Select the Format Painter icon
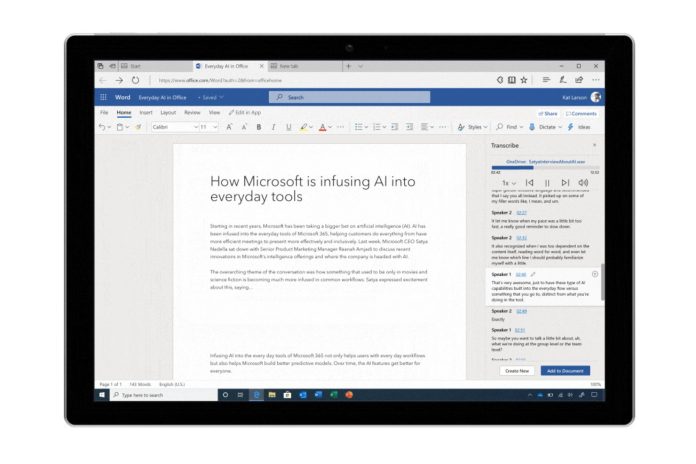The width and height of the screenshot is (696, 464). point(138,127)
